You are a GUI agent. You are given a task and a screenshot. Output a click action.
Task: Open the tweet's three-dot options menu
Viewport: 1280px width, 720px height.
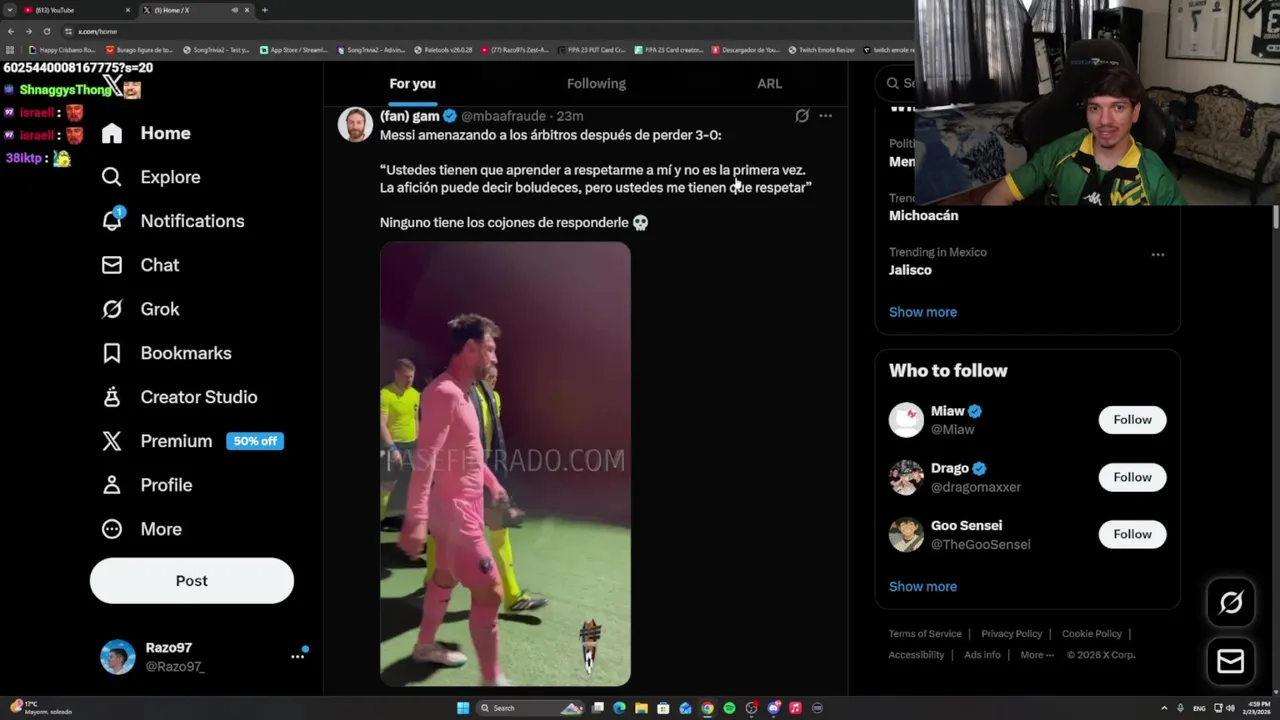pyautogui.click(x=825, y=116)
